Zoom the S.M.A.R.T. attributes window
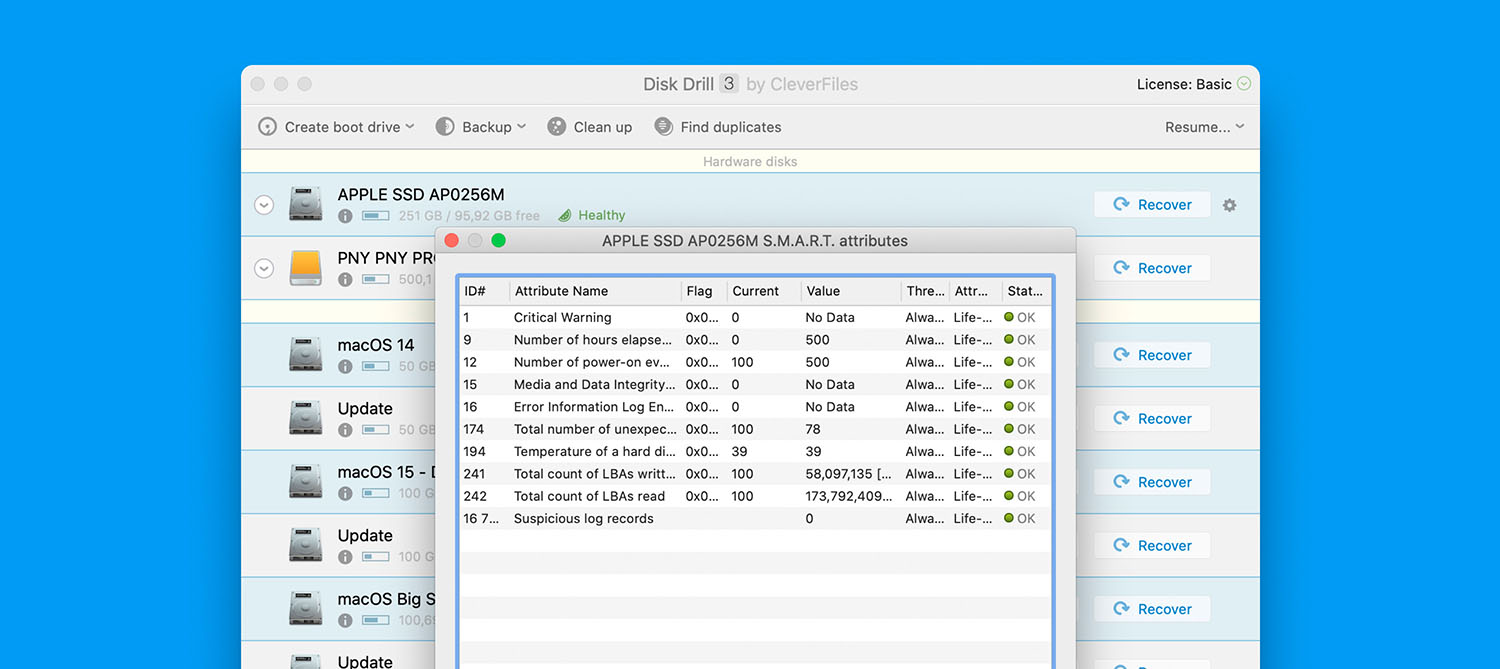Image resolution: width=1500 pixels, height=669 pixels. [x=498, y=240]
